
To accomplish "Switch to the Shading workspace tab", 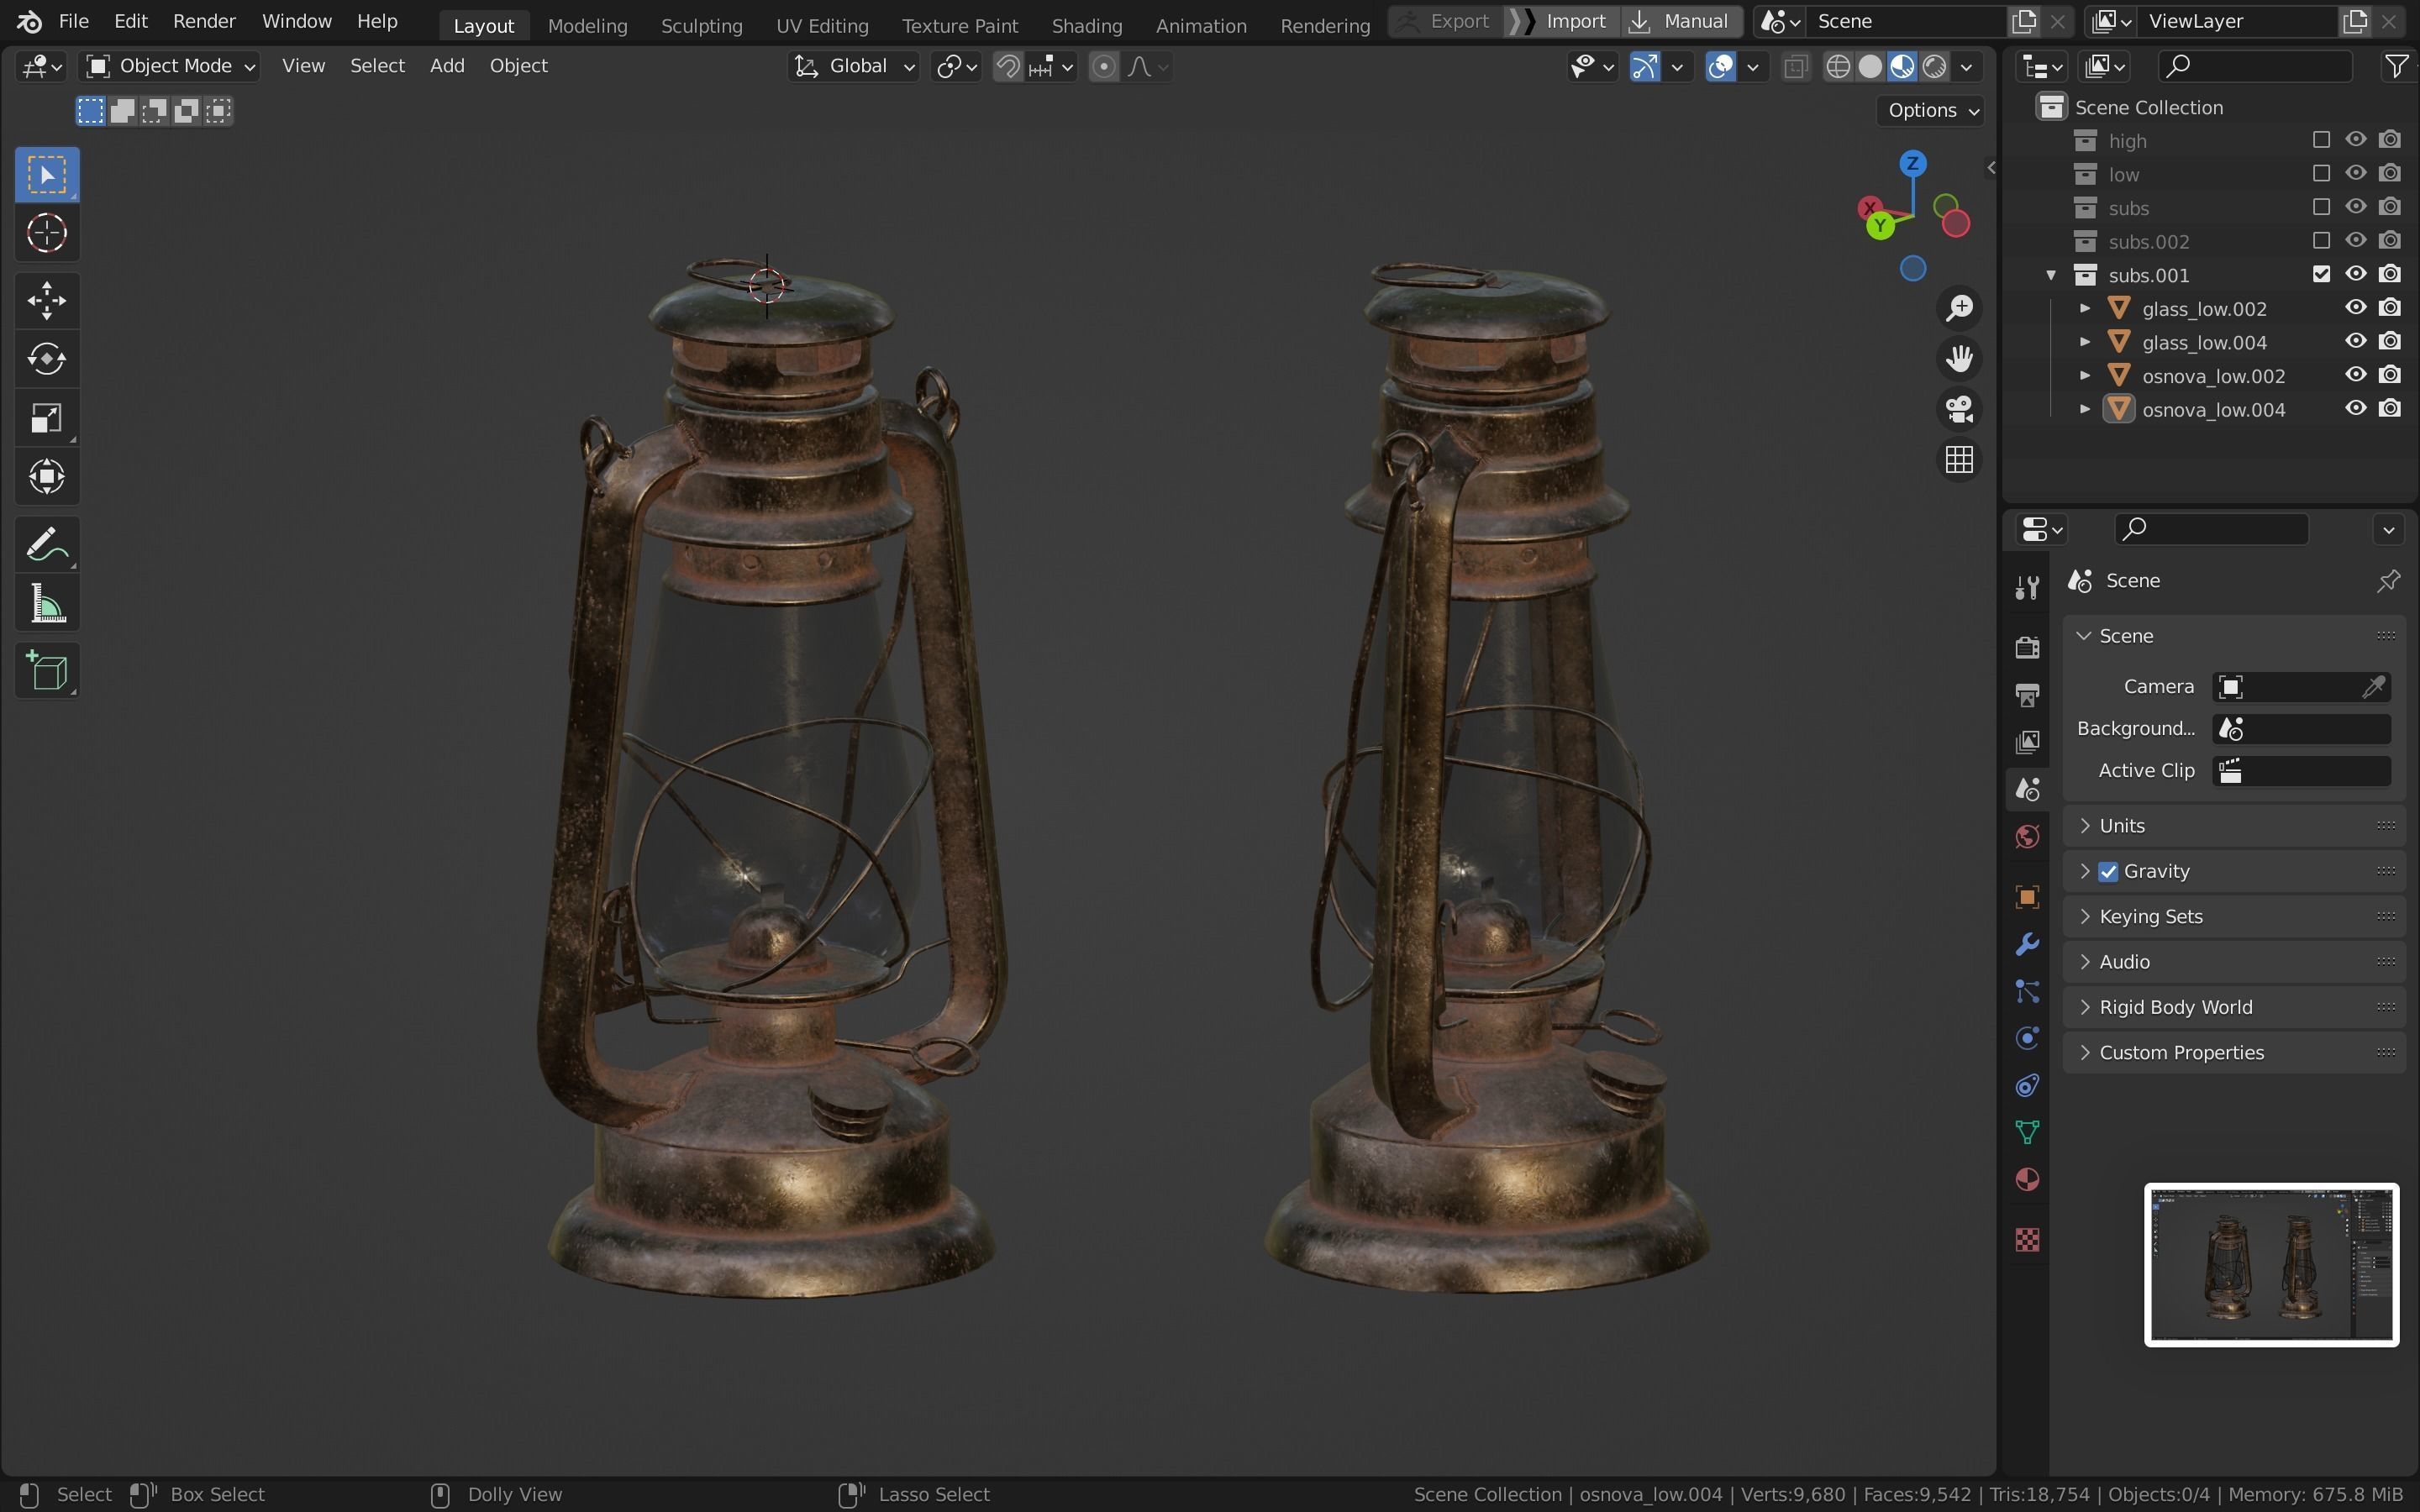I will coord(1086,25).
